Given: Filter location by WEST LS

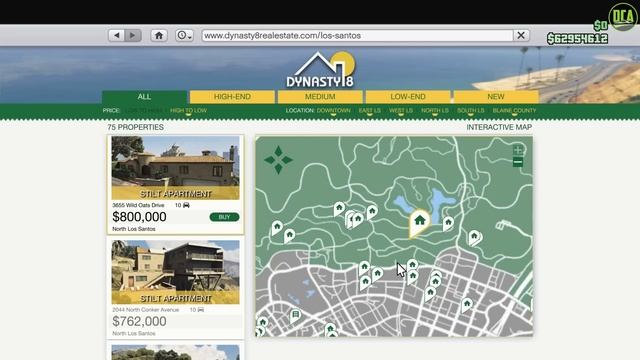Looking at the screenshot, I should click(400, 111).
